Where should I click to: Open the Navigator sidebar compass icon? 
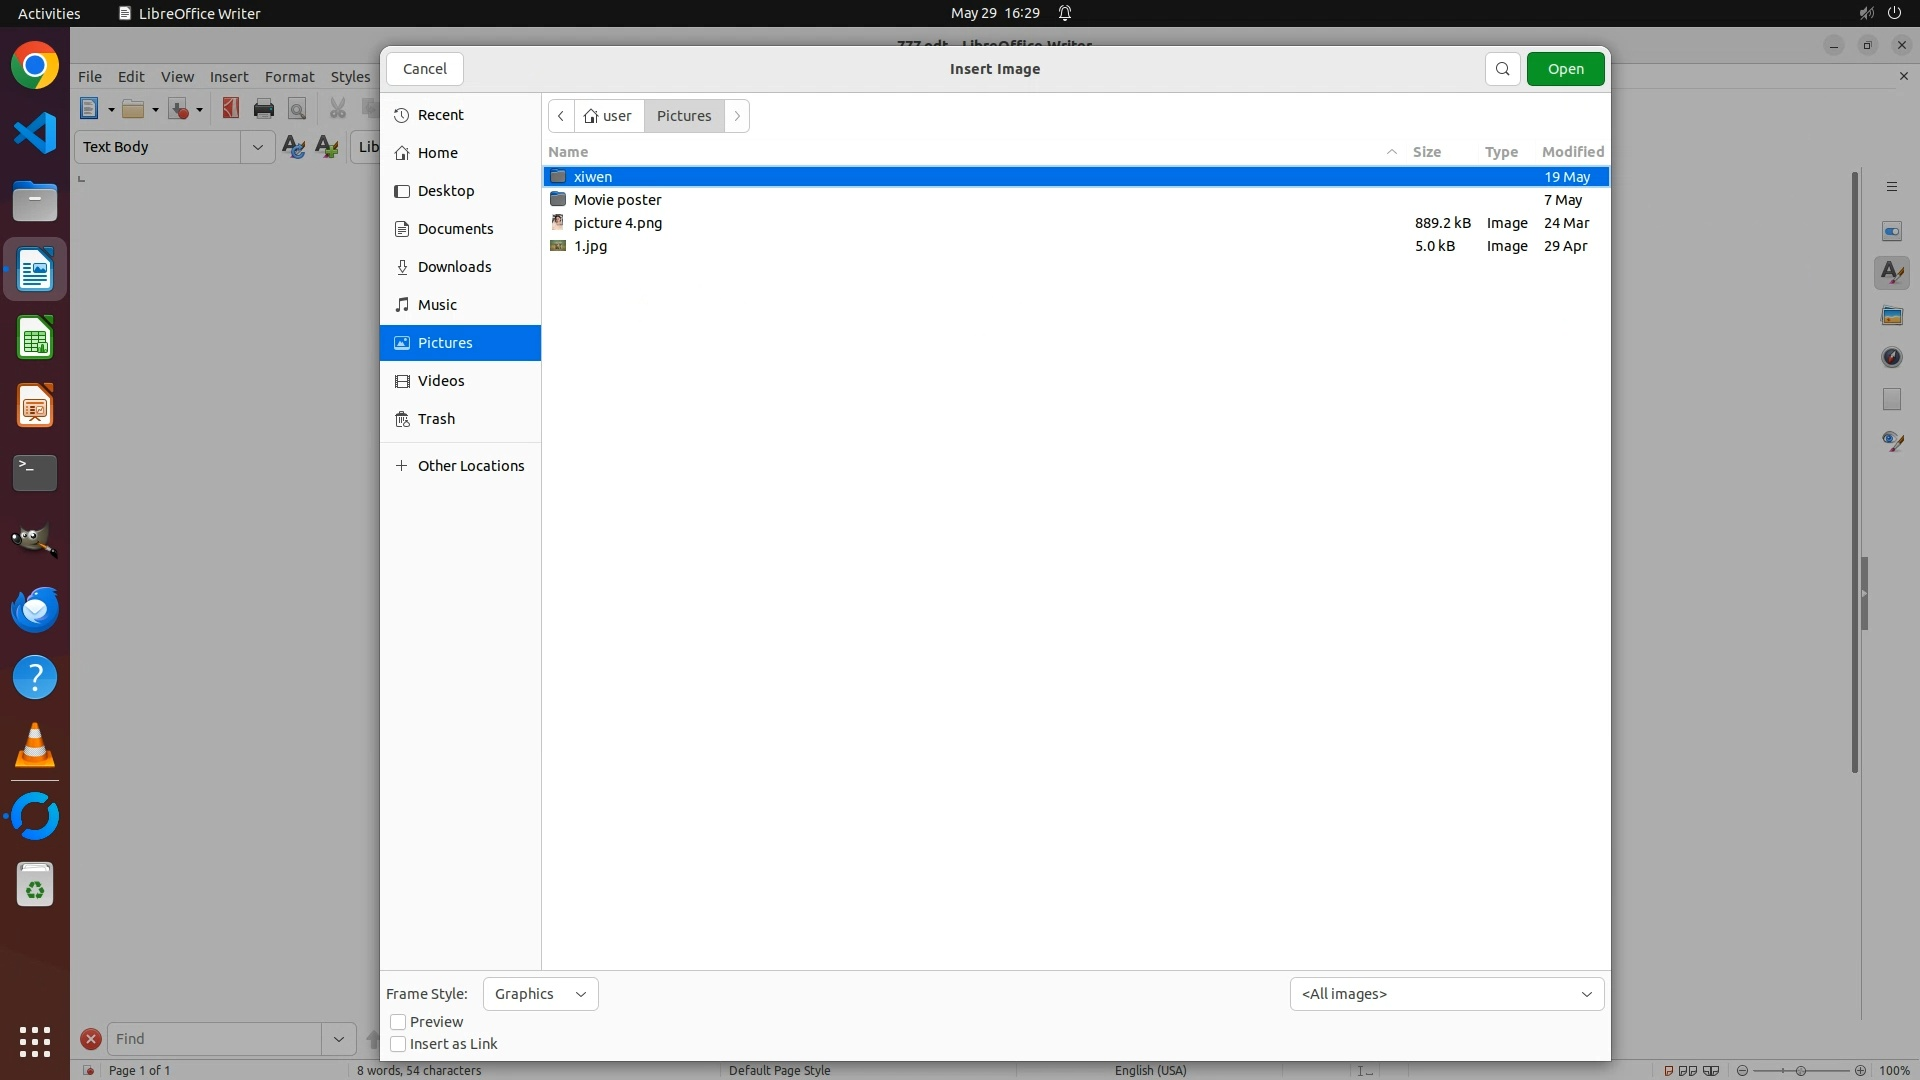click(x=1891, y=358)
